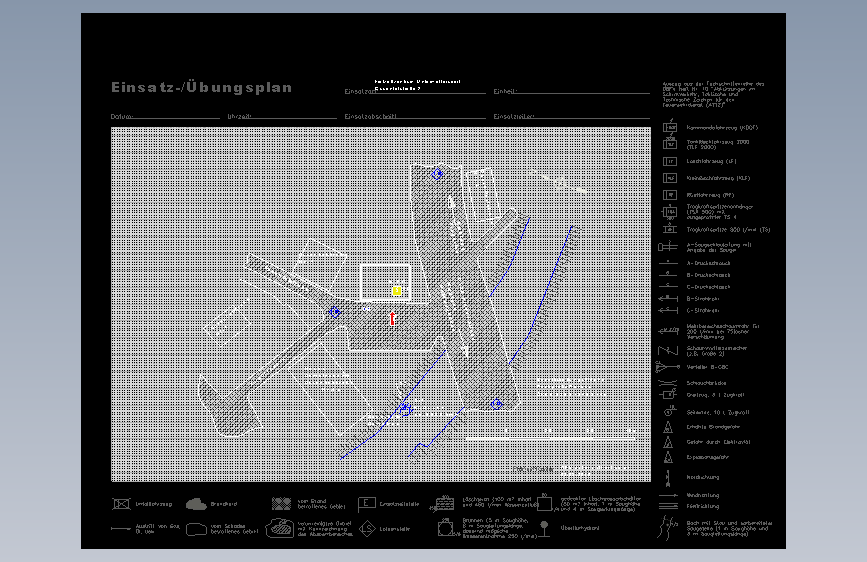
Task: Click the Schaumwasserzumischer legend symbol
Action: pos(668,351)
